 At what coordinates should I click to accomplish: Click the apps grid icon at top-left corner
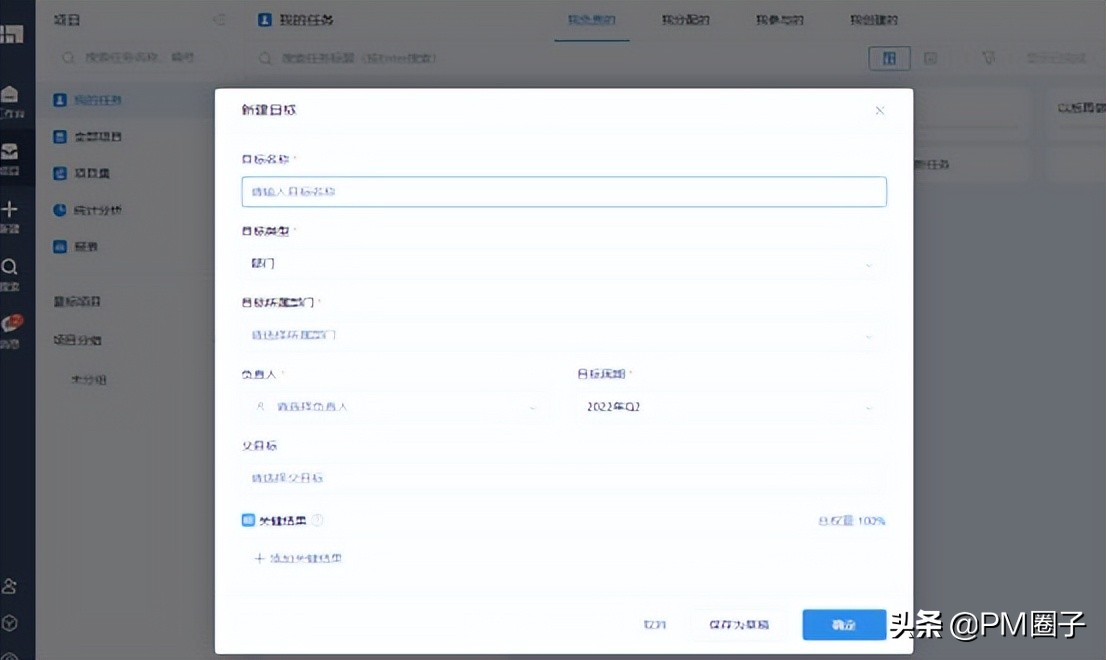17,33
